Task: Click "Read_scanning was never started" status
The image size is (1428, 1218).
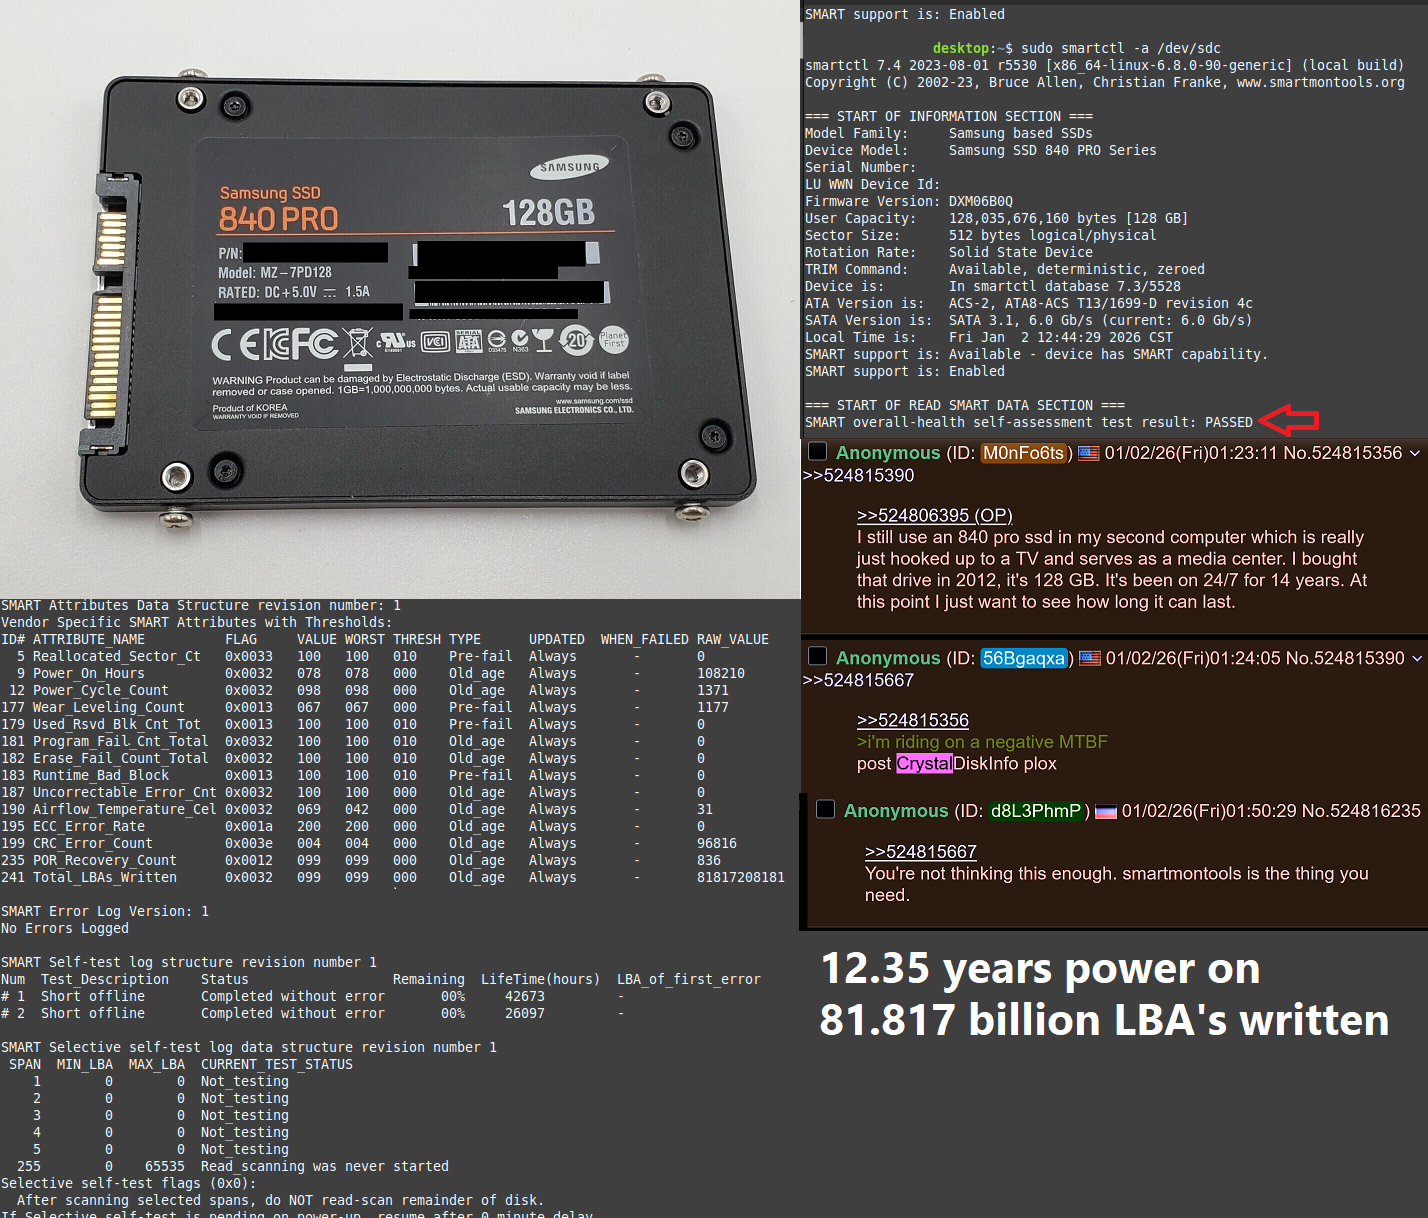Action: pos(325,1166)
